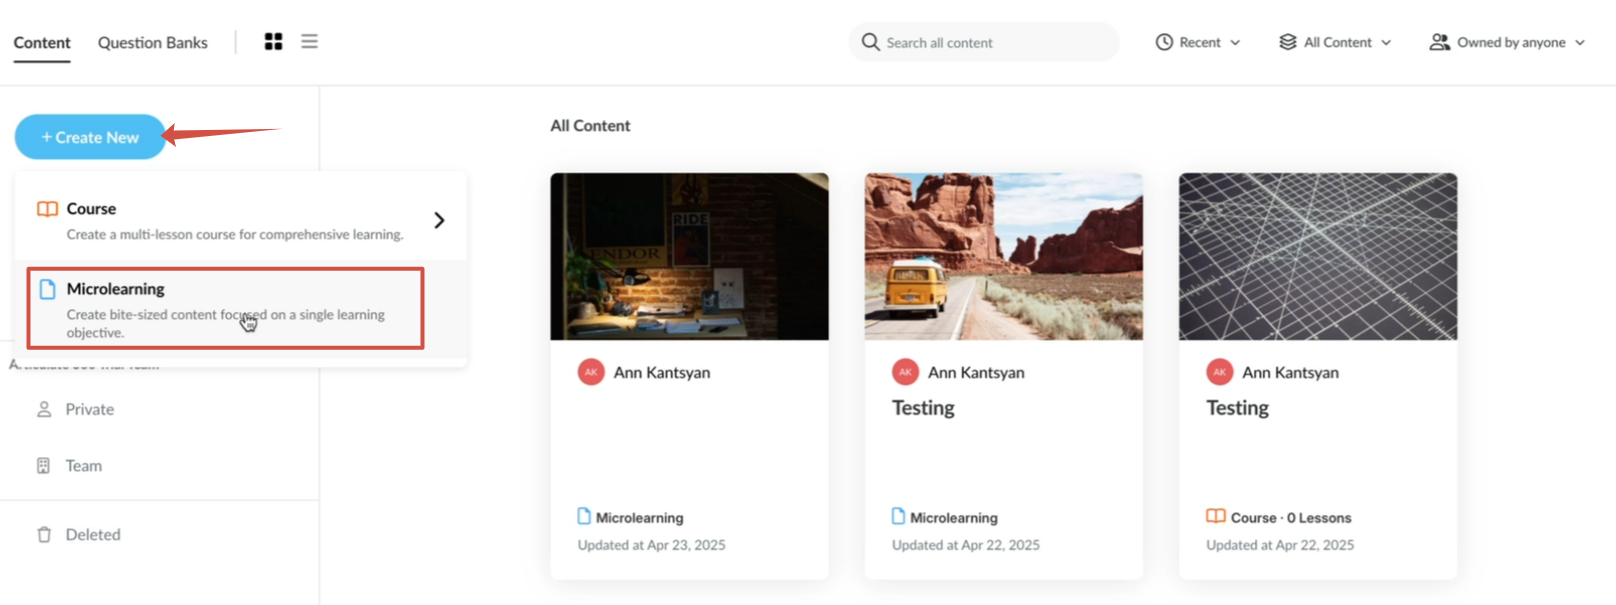Open the yellow van thumbnail card
Image resolution: width=1616 pixels, height=605 pixels.
coord(1003,256)
